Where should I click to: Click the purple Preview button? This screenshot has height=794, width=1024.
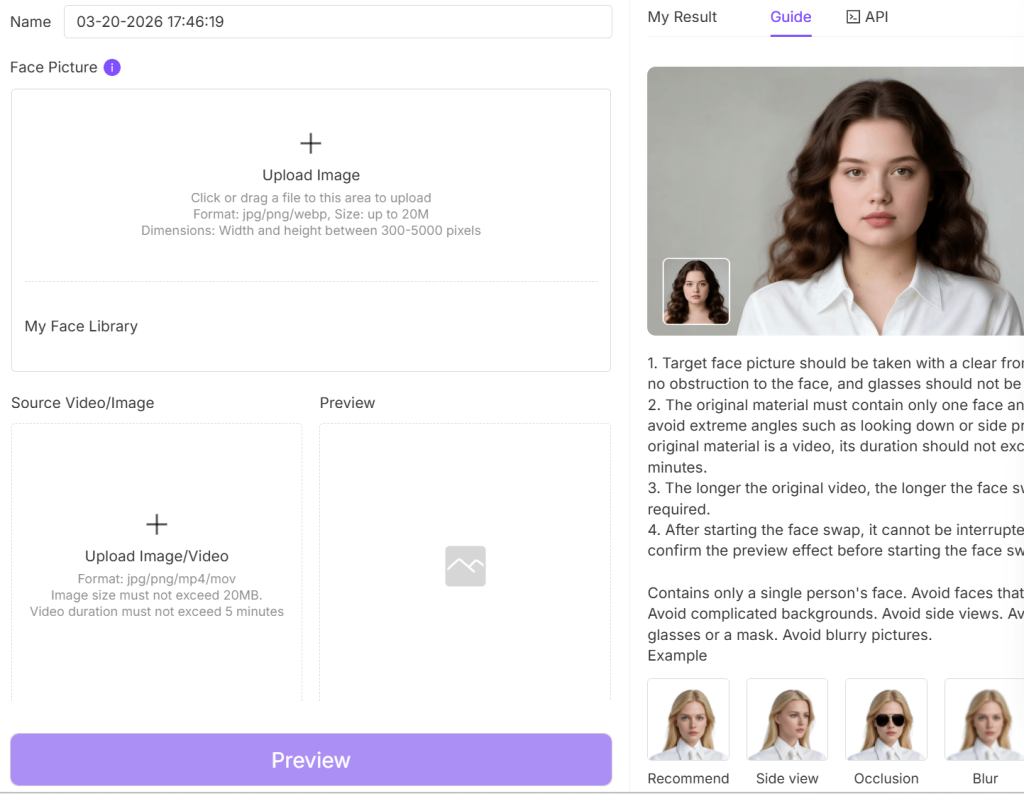point(311,759)
